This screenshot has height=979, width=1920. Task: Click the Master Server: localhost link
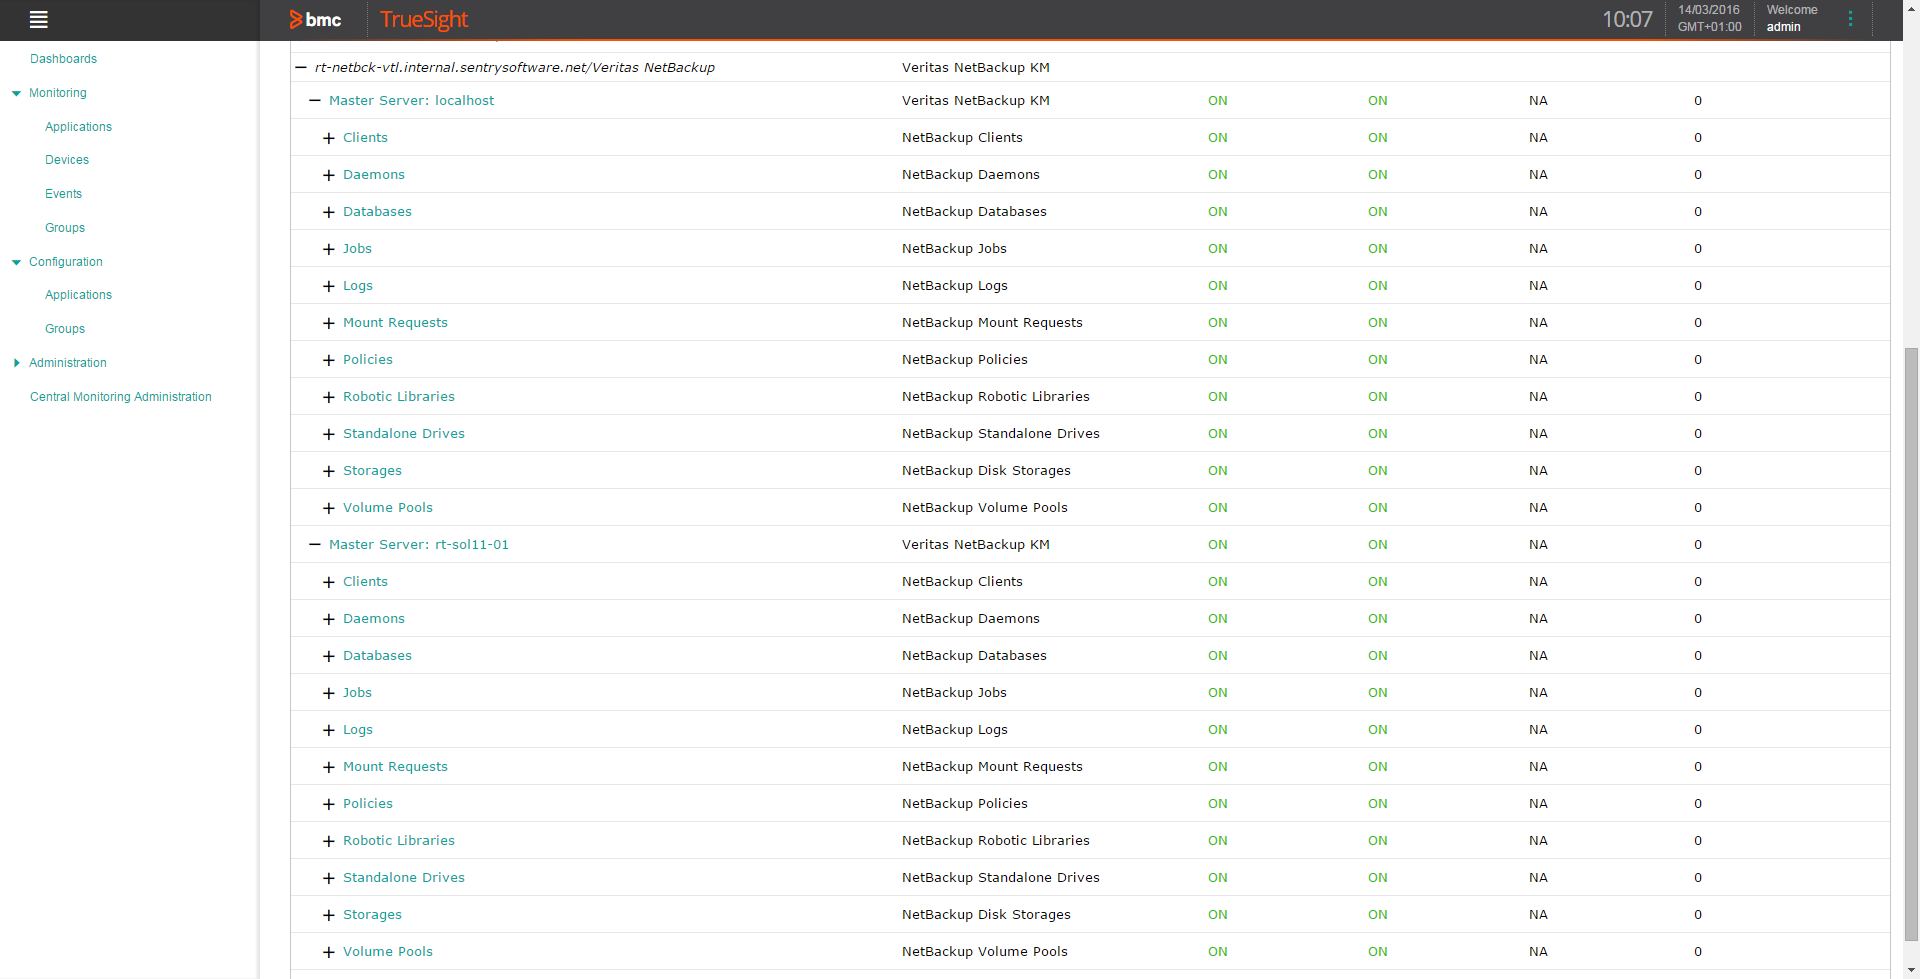coord(412,100)
